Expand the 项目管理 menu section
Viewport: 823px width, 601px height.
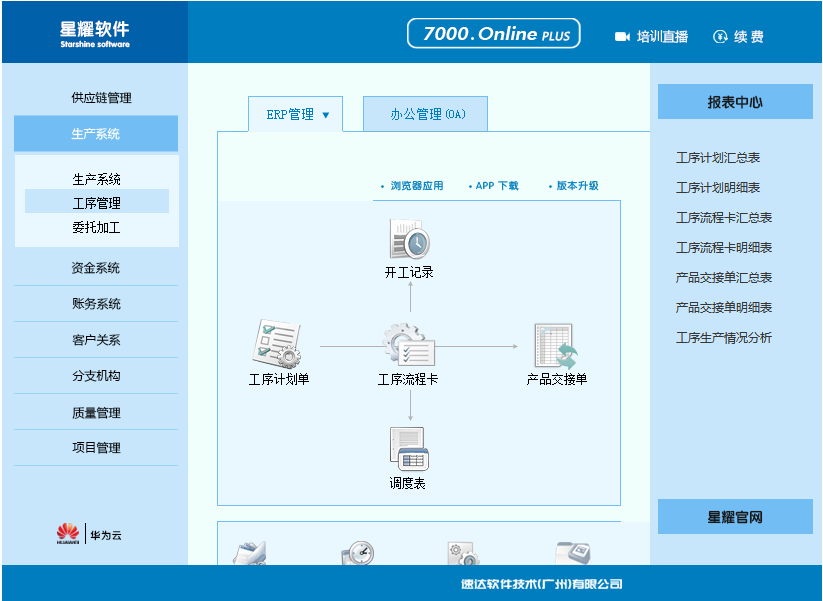(x=96, y=448)
